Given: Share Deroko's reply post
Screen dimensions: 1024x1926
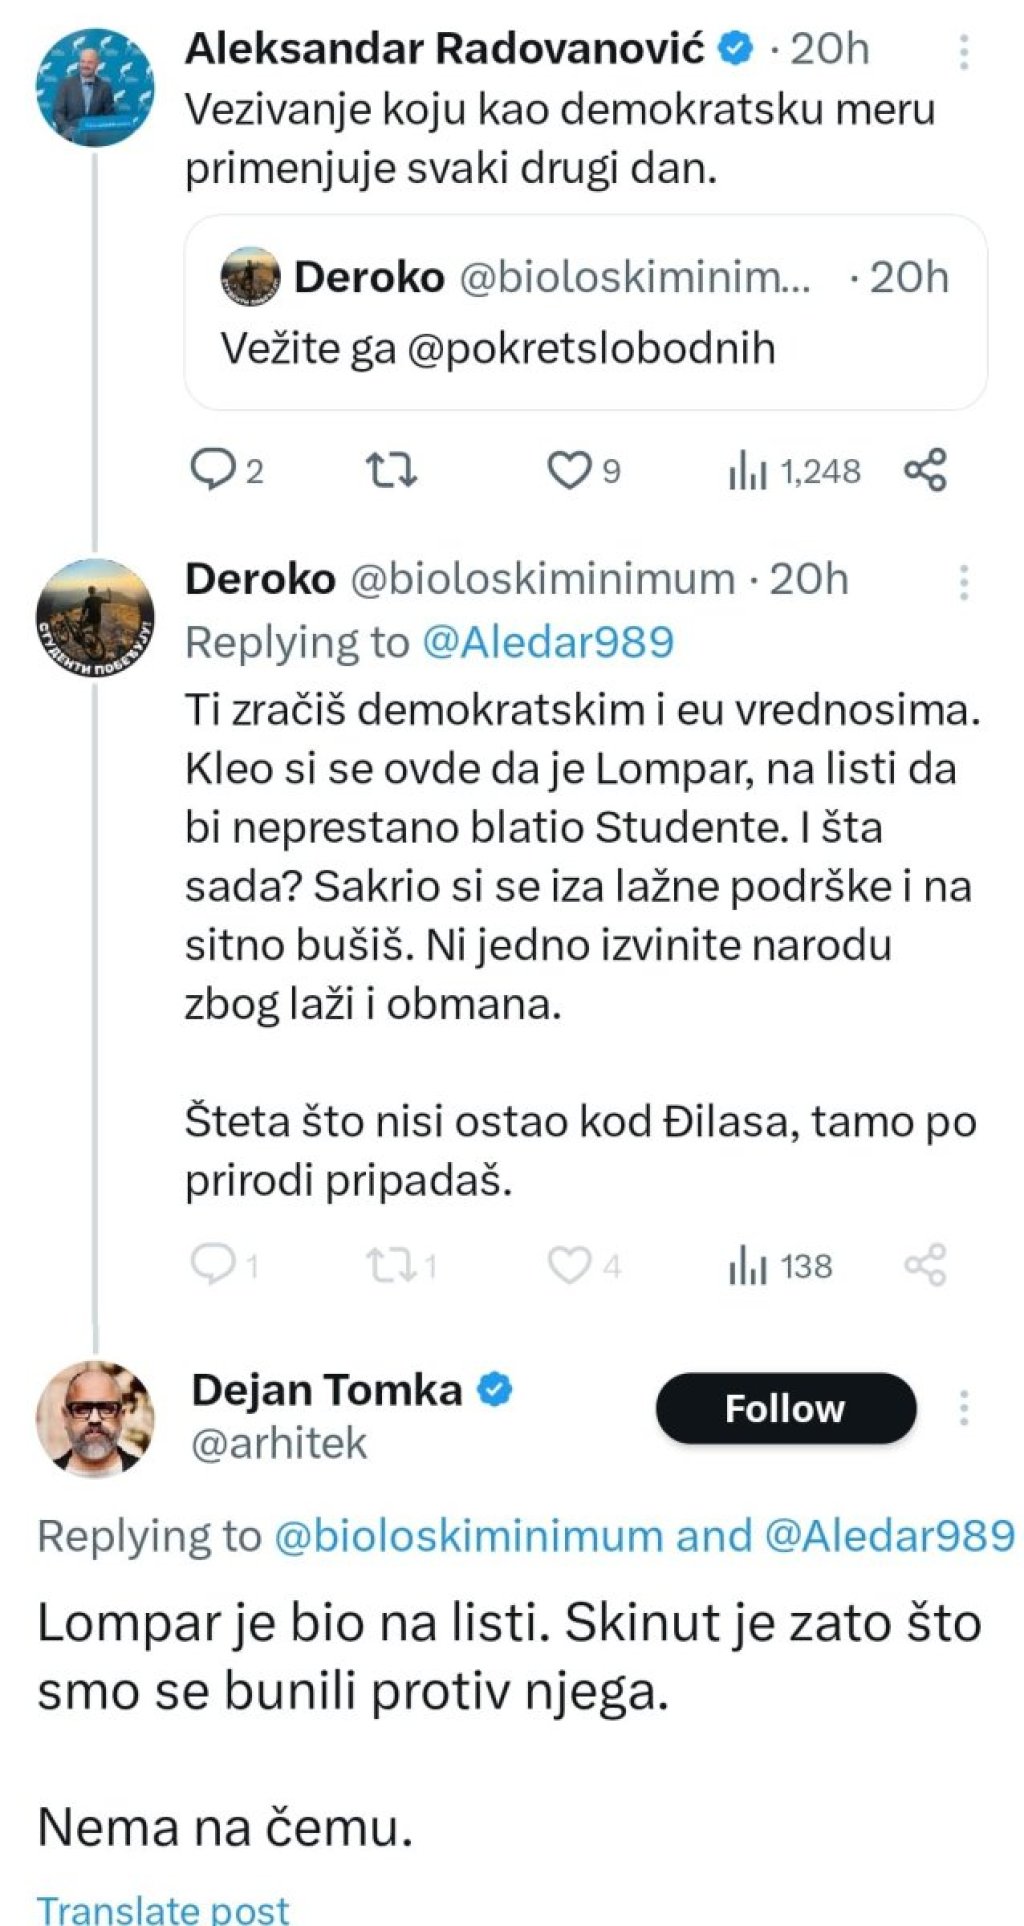Looking at the screenshot, I should click(925, 1266).
